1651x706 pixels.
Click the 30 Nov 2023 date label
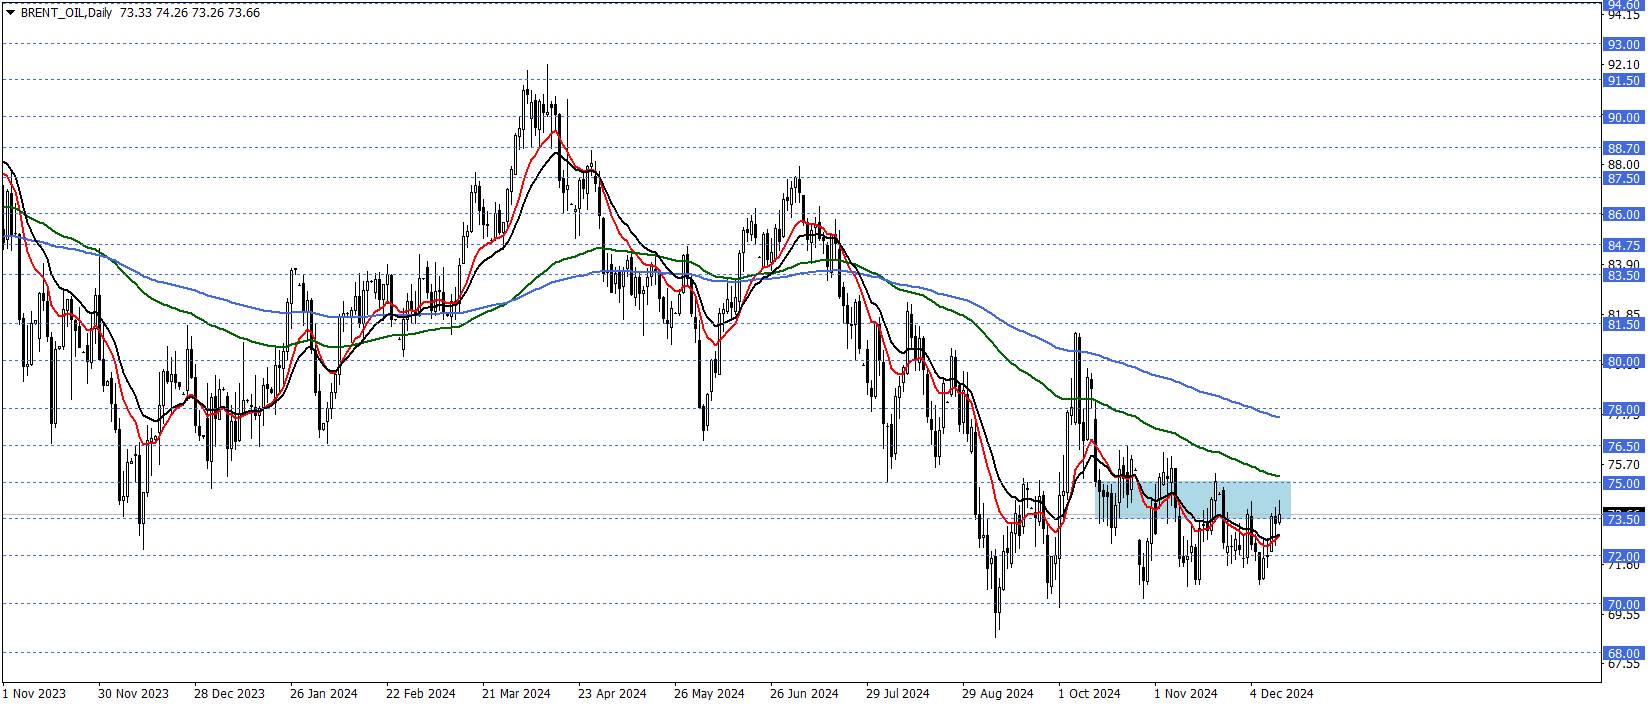click(133, 693)
